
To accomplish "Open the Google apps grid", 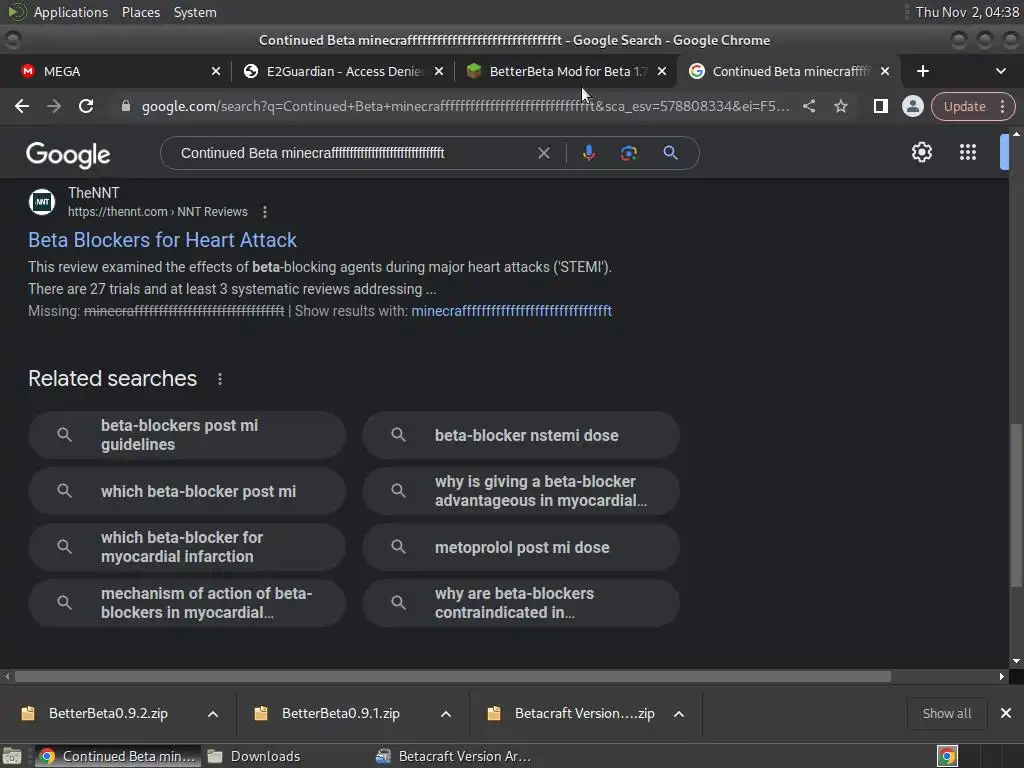I will point(968,152).
